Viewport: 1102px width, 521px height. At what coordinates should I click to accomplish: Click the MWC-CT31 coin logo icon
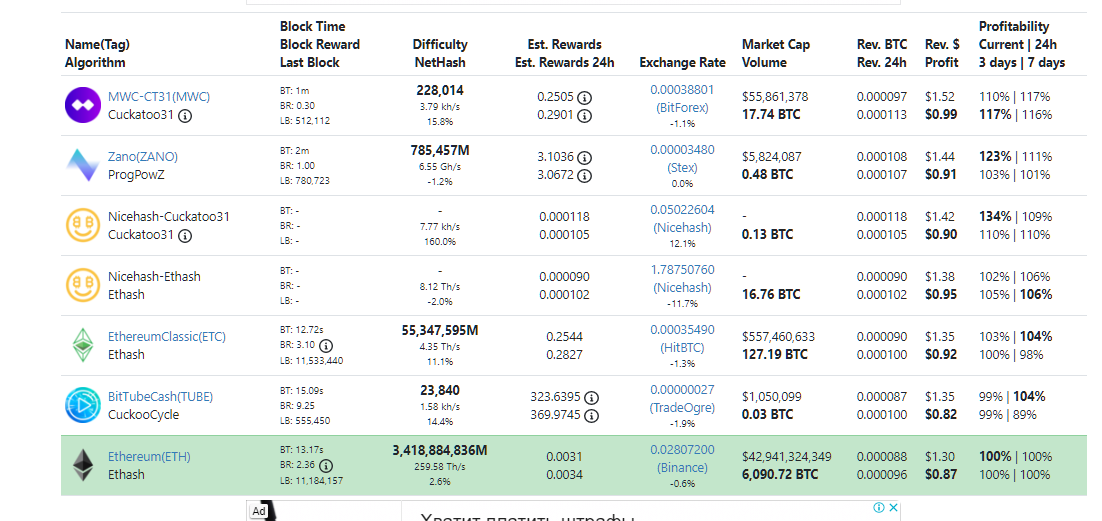[x=83, y=105]
